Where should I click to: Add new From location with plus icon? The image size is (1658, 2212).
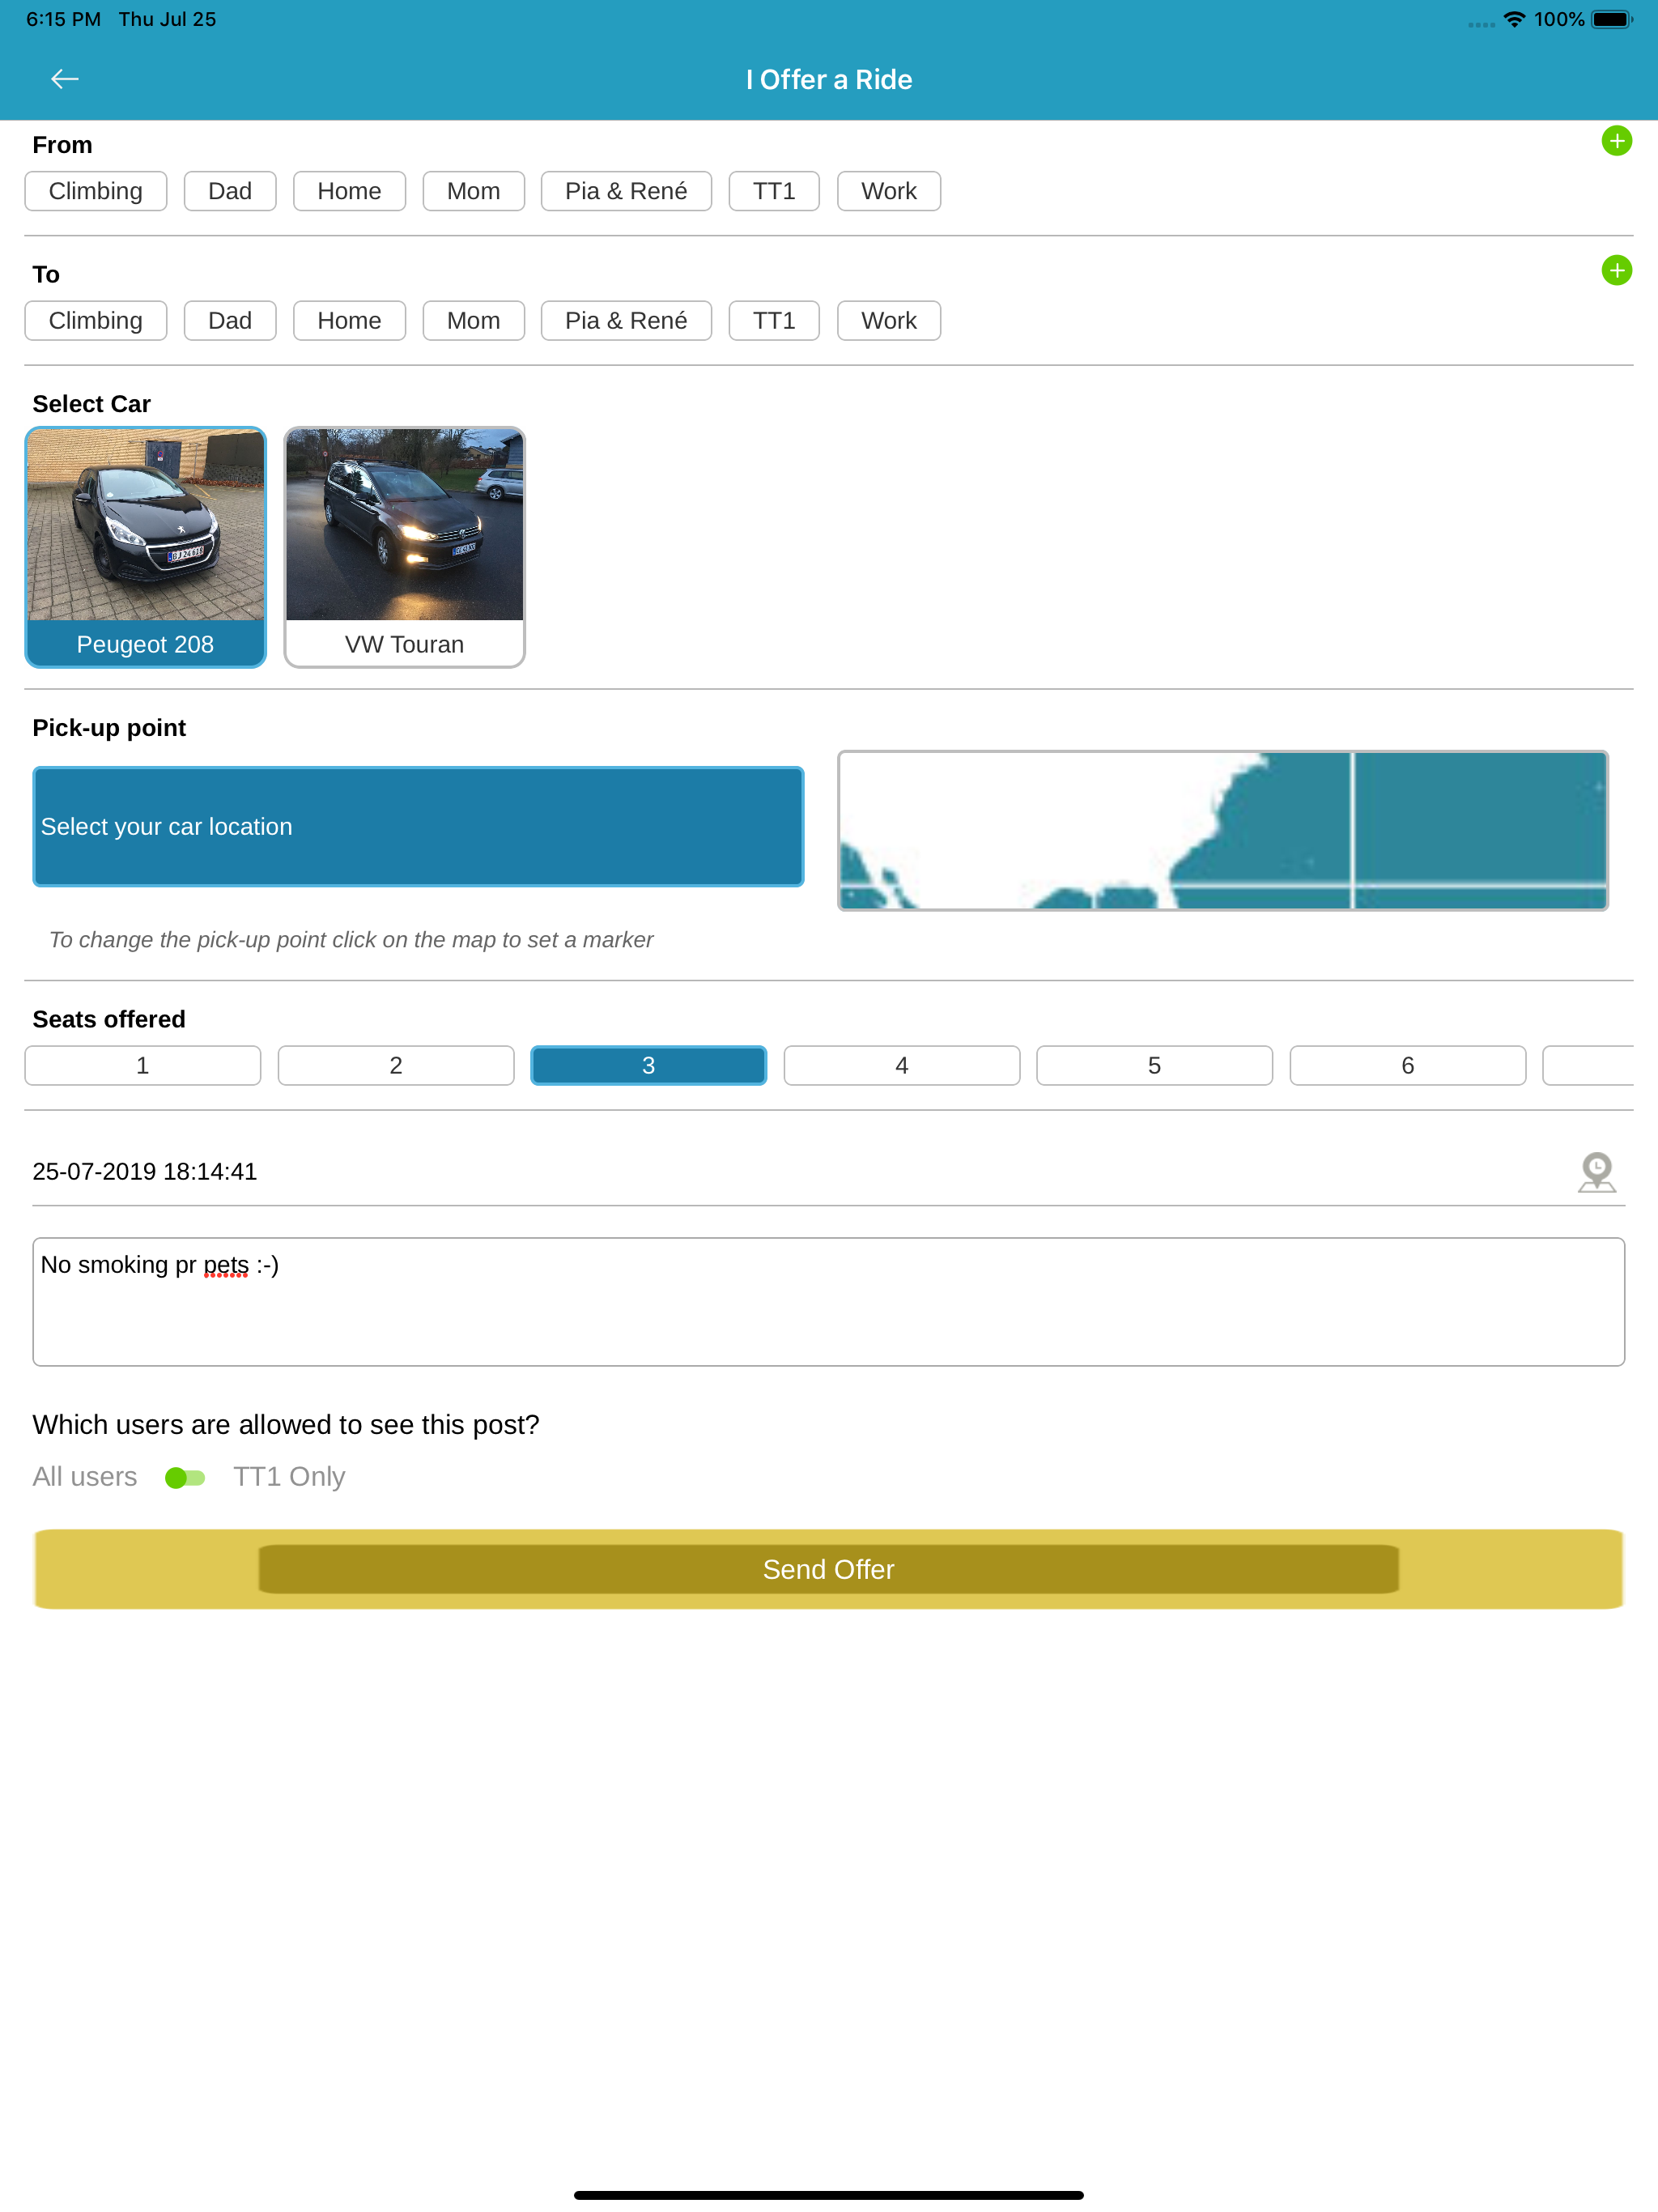click(1616, 141)
